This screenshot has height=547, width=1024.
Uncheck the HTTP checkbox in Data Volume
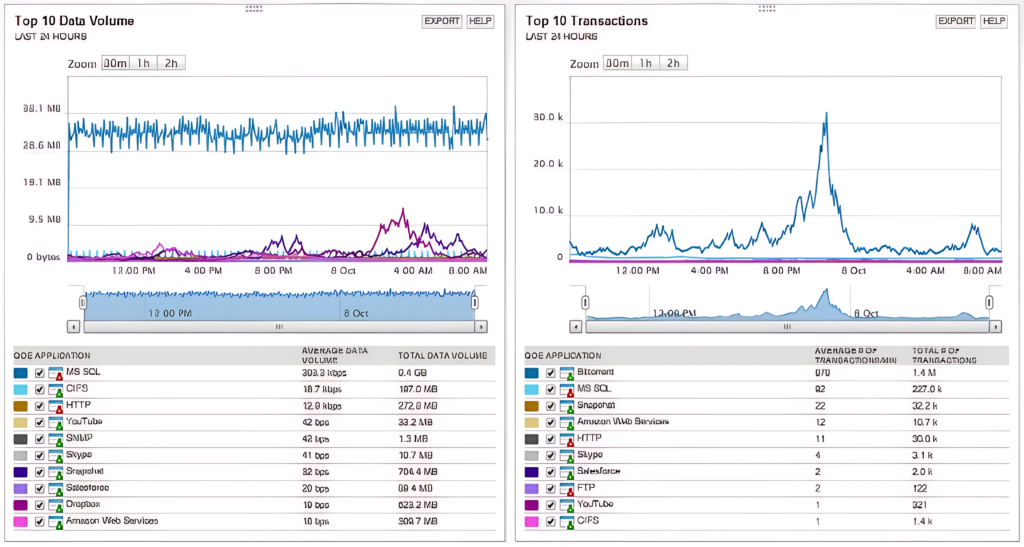coord(39,406)
